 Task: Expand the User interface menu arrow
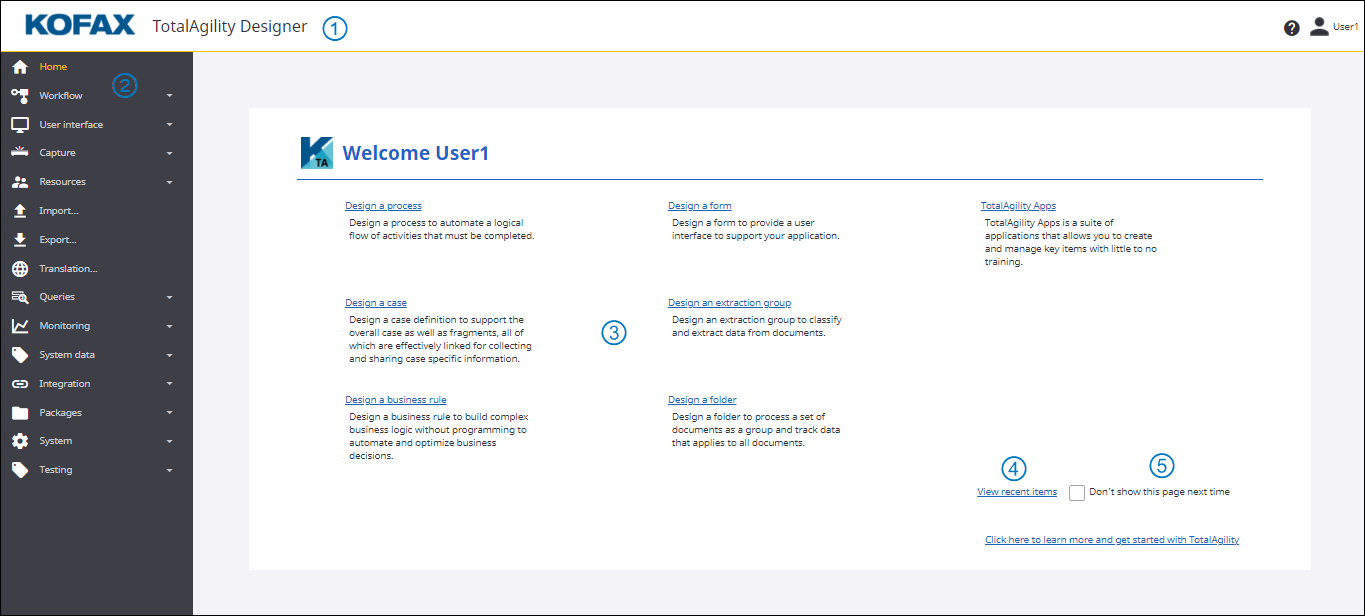(169, 125)
